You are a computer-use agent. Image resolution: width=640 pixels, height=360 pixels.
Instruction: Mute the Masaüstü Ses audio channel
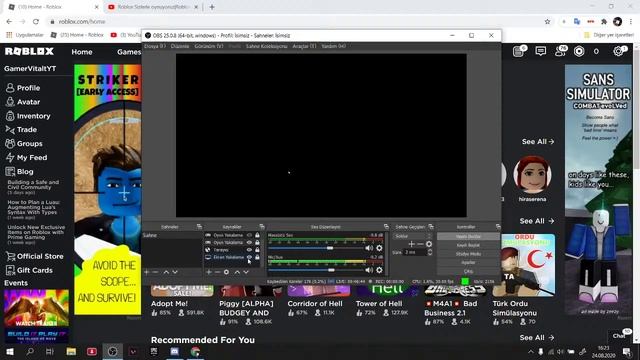tap(369, 248)
